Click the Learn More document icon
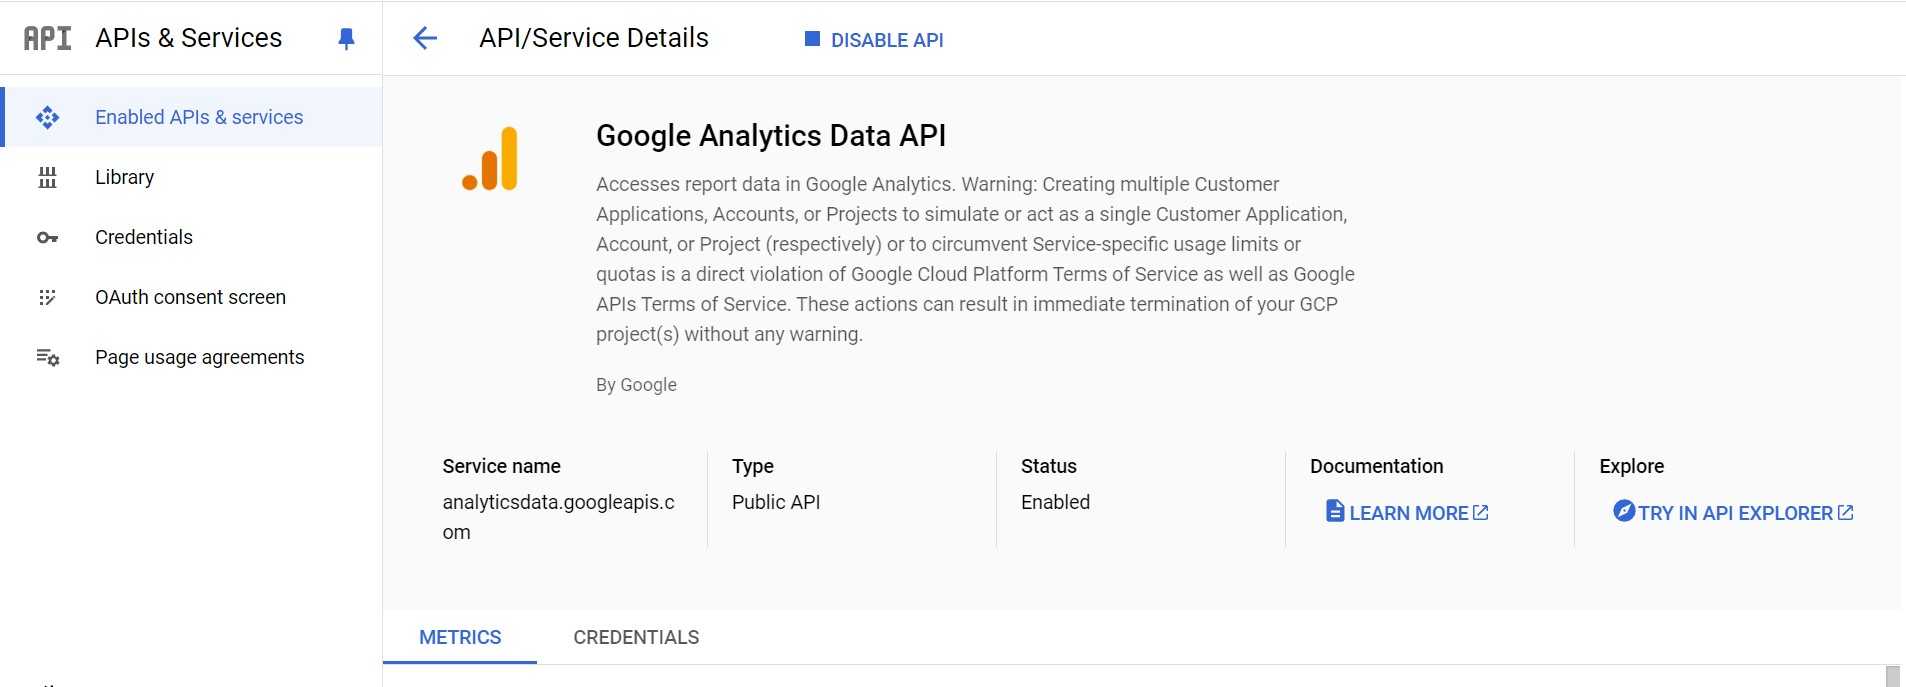The width and height of the screenshot is (1906, 687). coord(1335,511)
